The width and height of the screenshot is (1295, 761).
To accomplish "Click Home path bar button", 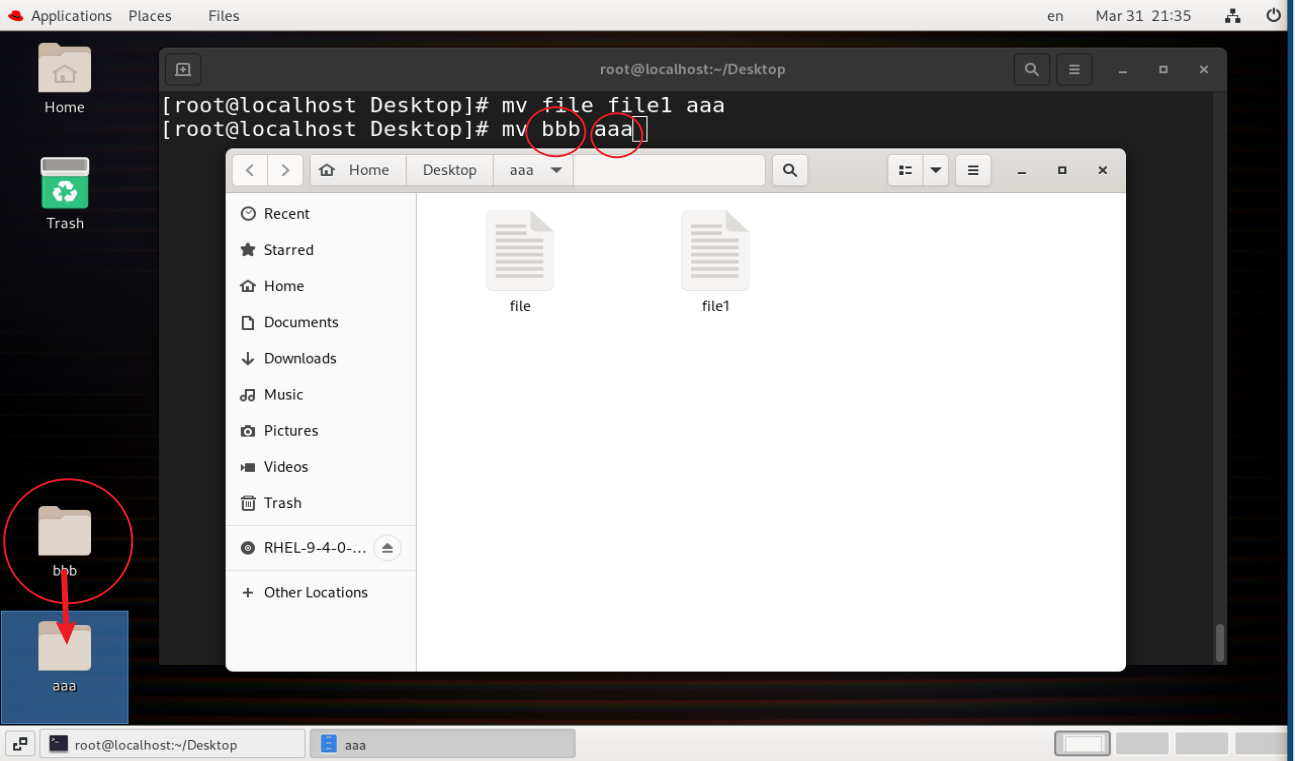I will pos(358,170).
